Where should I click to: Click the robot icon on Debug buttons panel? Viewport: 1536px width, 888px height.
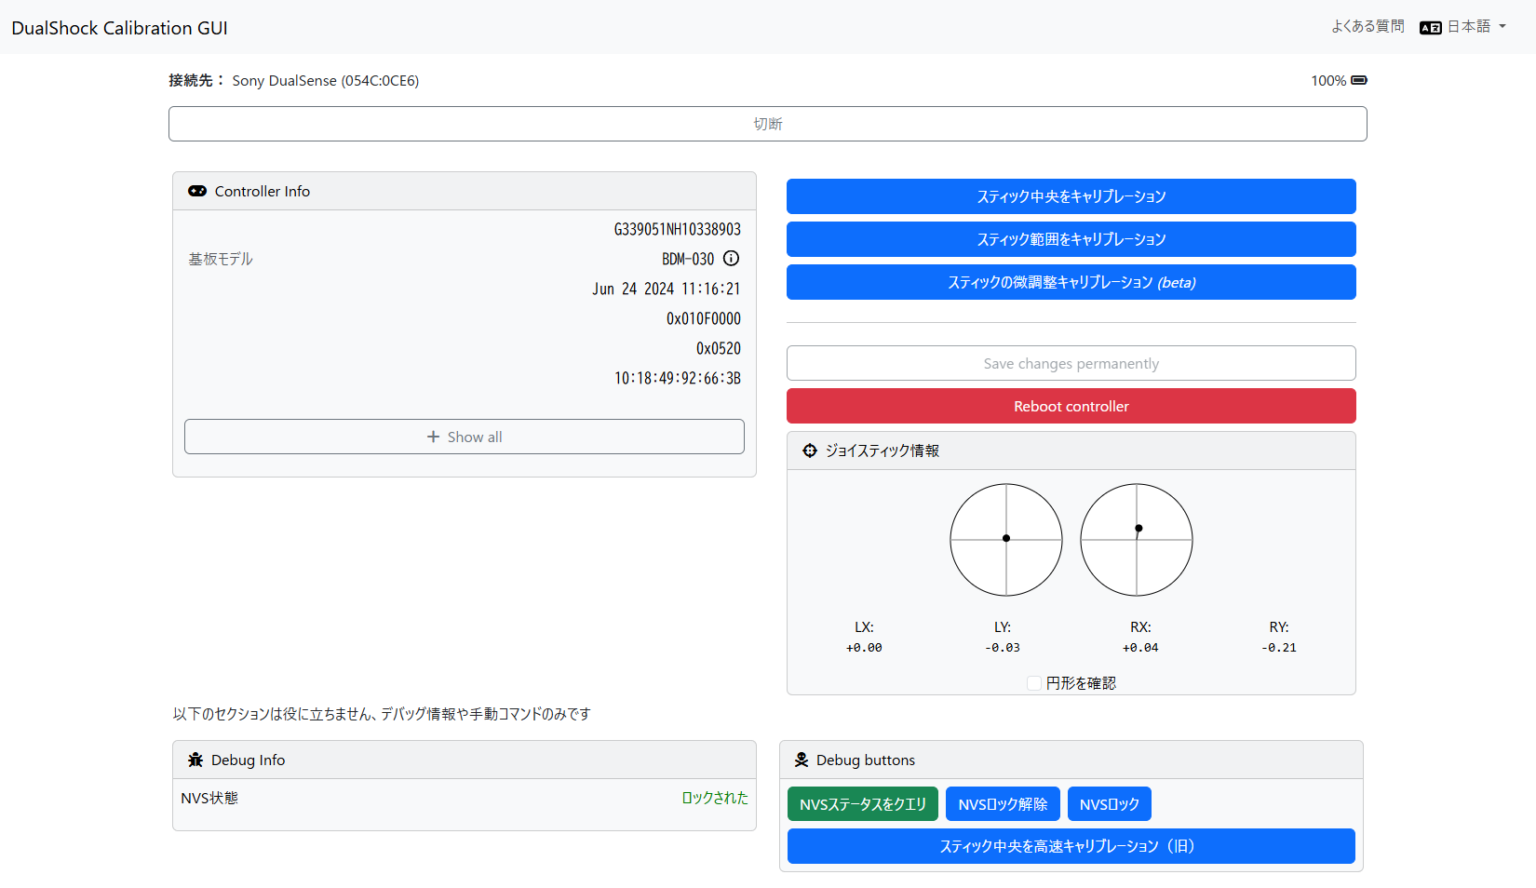tap(800, 760)
